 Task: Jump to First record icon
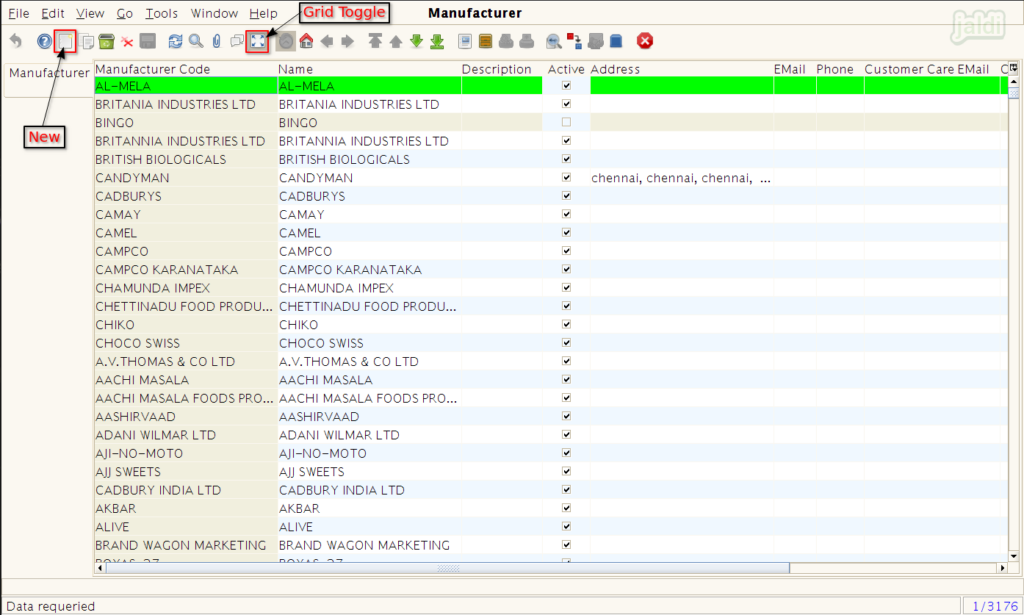pos(375,41)
